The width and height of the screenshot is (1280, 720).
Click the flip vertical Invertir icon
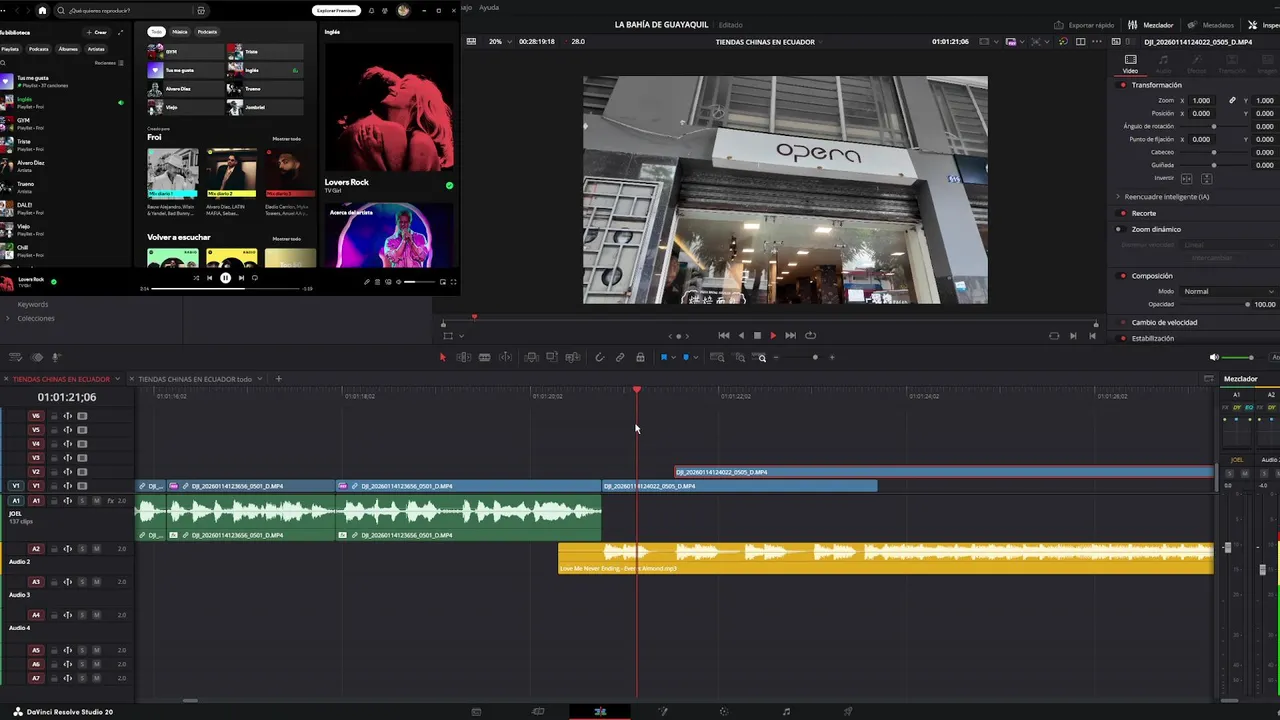coord(1206,179)
